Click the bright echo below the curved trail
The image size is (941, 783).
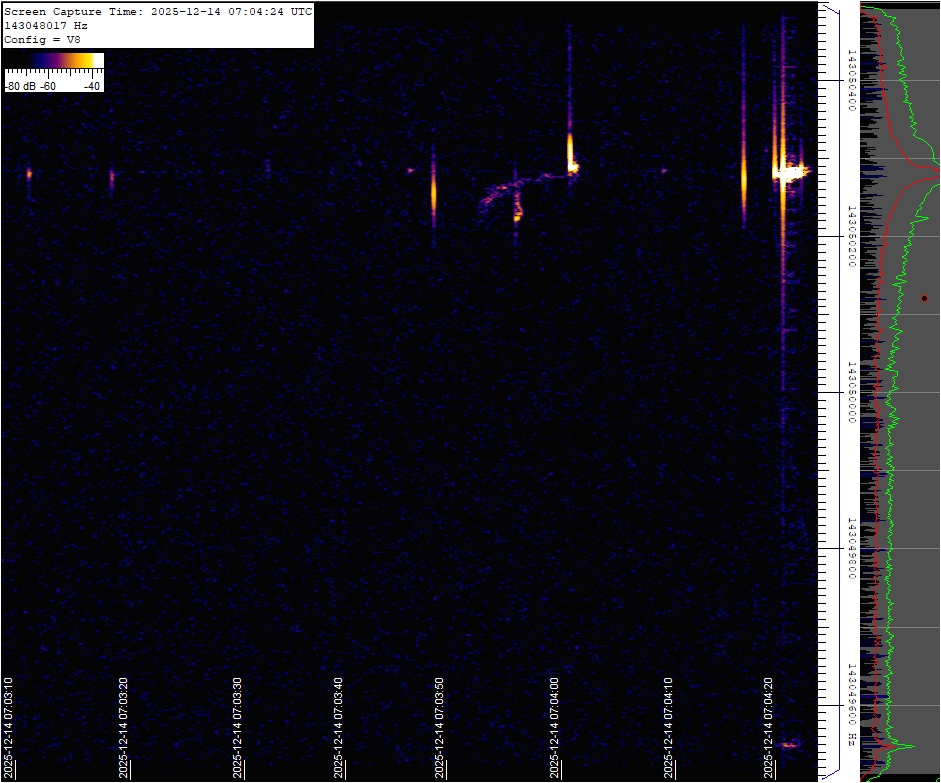click(517, 210)
